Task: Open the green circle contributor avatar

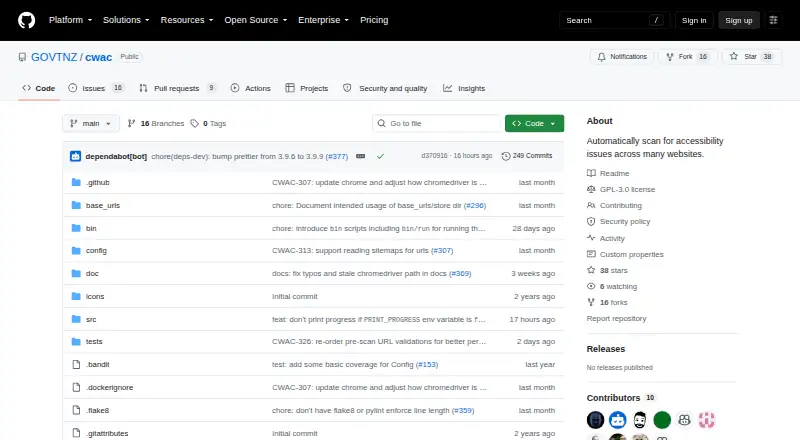Action: point(662,420)
